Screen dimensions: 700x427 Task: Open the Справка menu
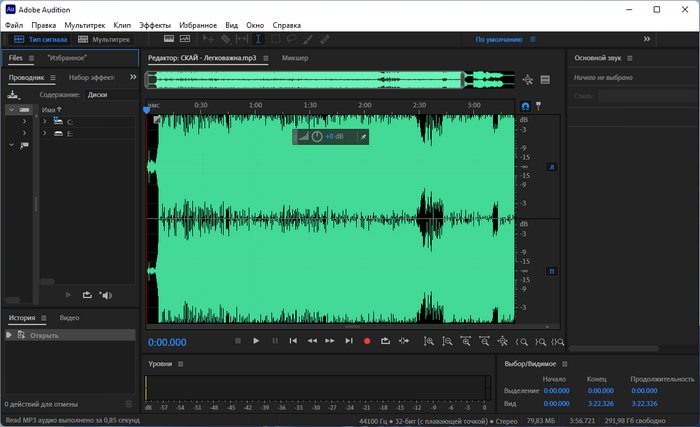click(x=287, y=25)
